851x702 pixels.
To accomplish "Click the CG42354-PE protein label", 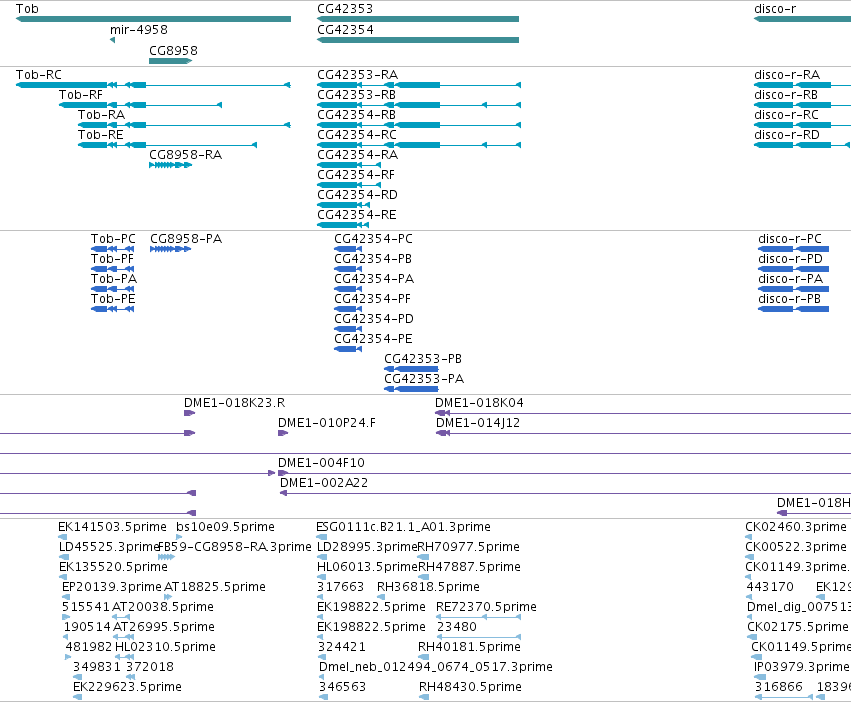I will 373,340.
